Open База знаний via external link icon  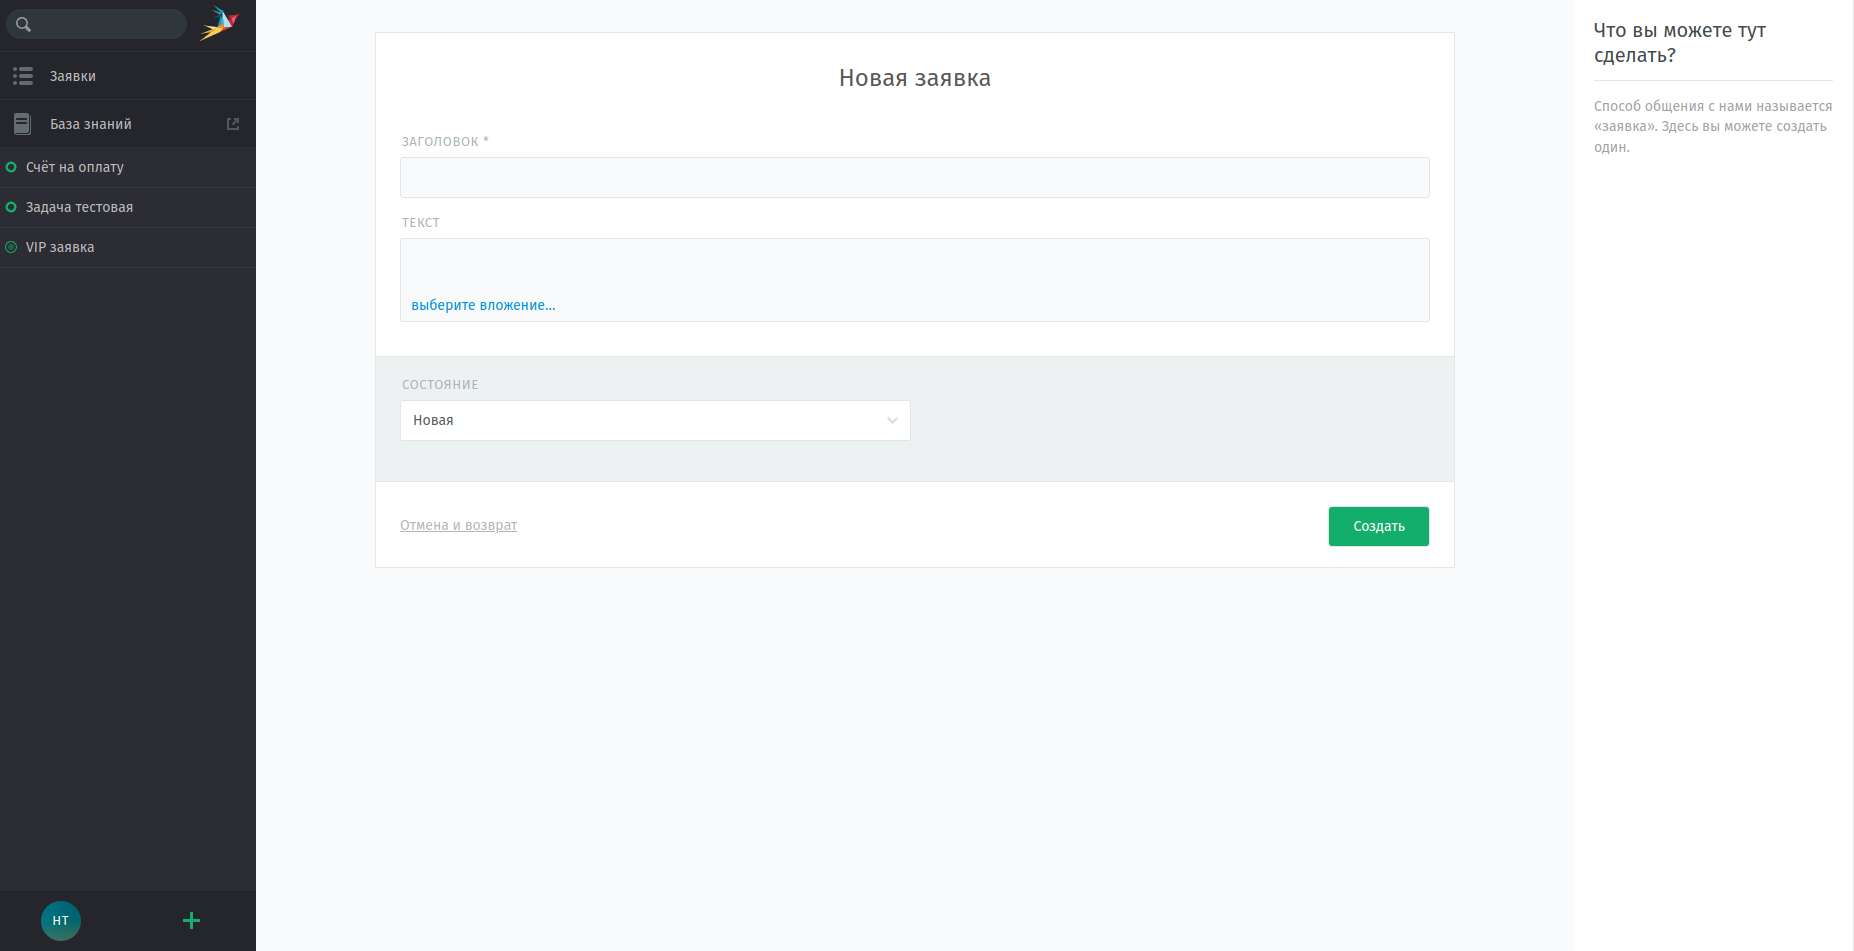(x=233, y=124)
